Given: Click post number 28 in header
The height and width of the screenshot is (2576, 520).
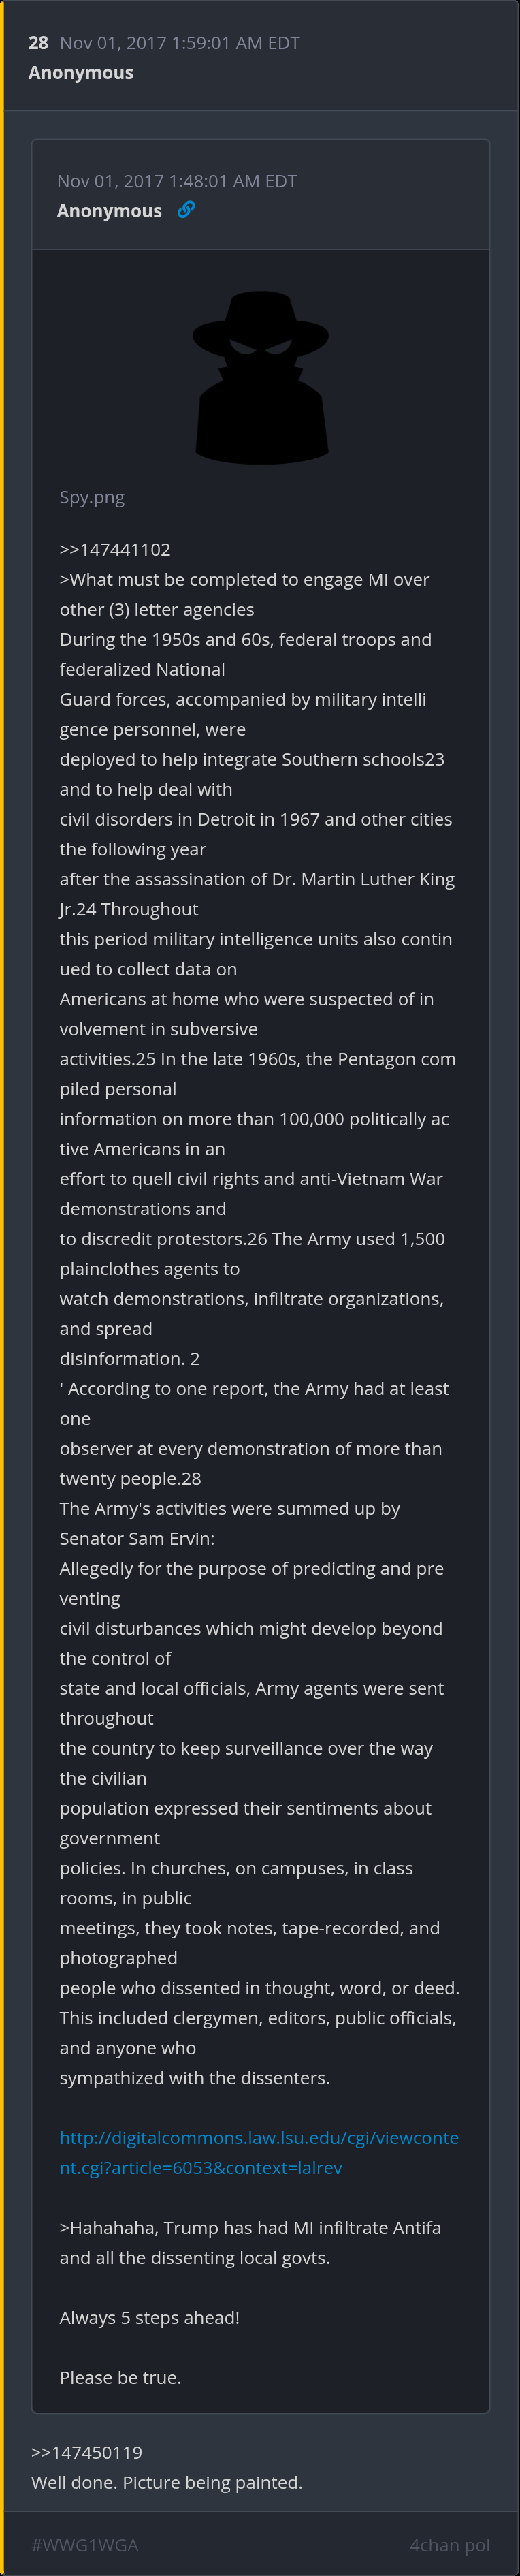Looking at the screenshot, I should coord(38,43).
